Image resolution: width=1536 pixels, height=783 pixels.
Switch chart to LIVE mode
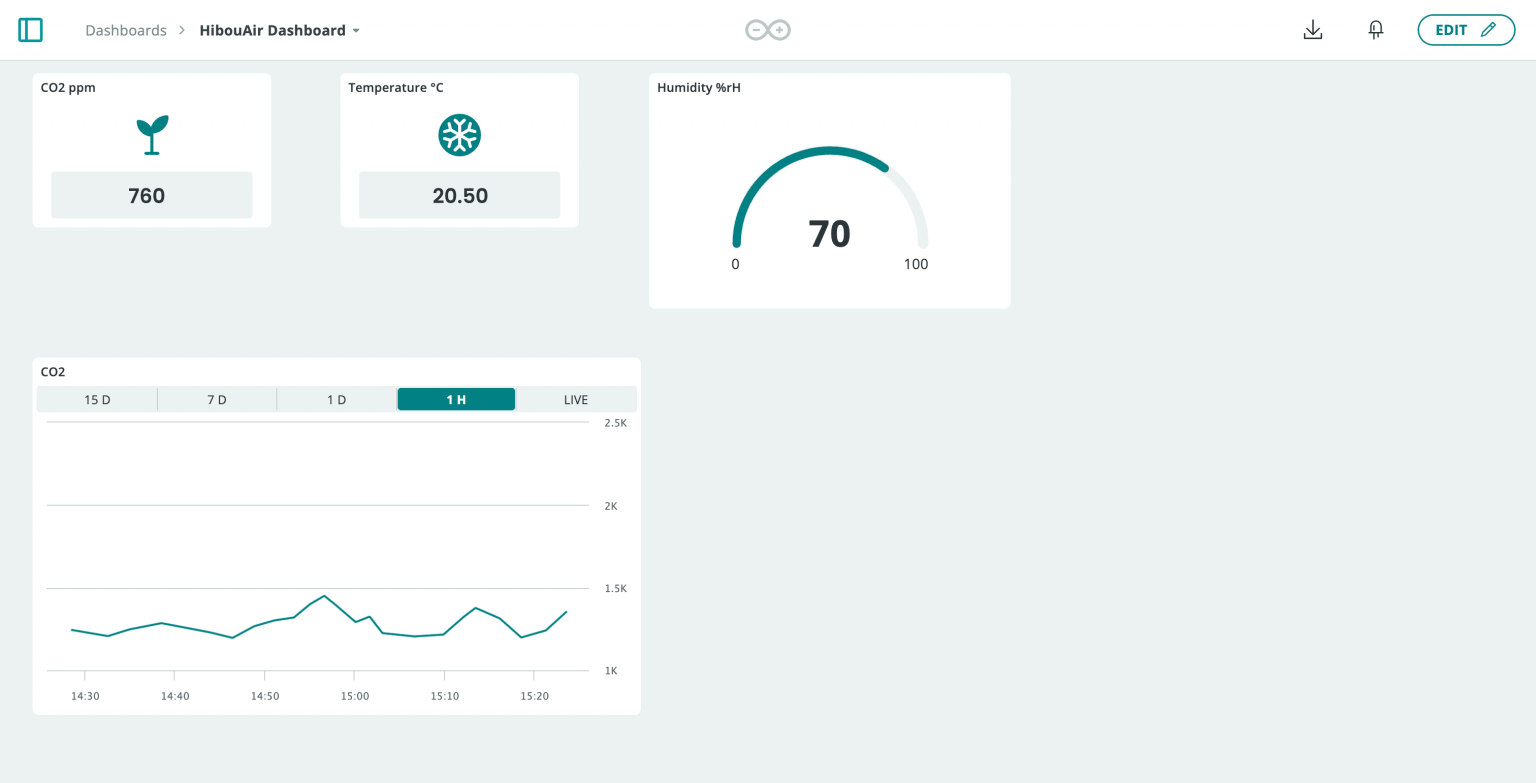pos(576,398)
